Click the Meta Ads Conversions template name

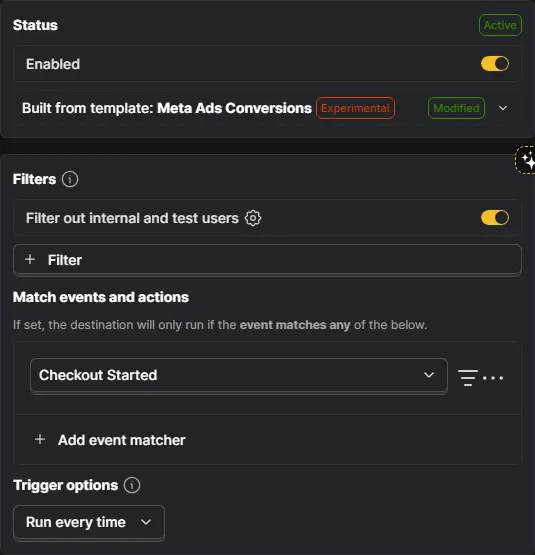pyautogui.click(x=234, y=108)
